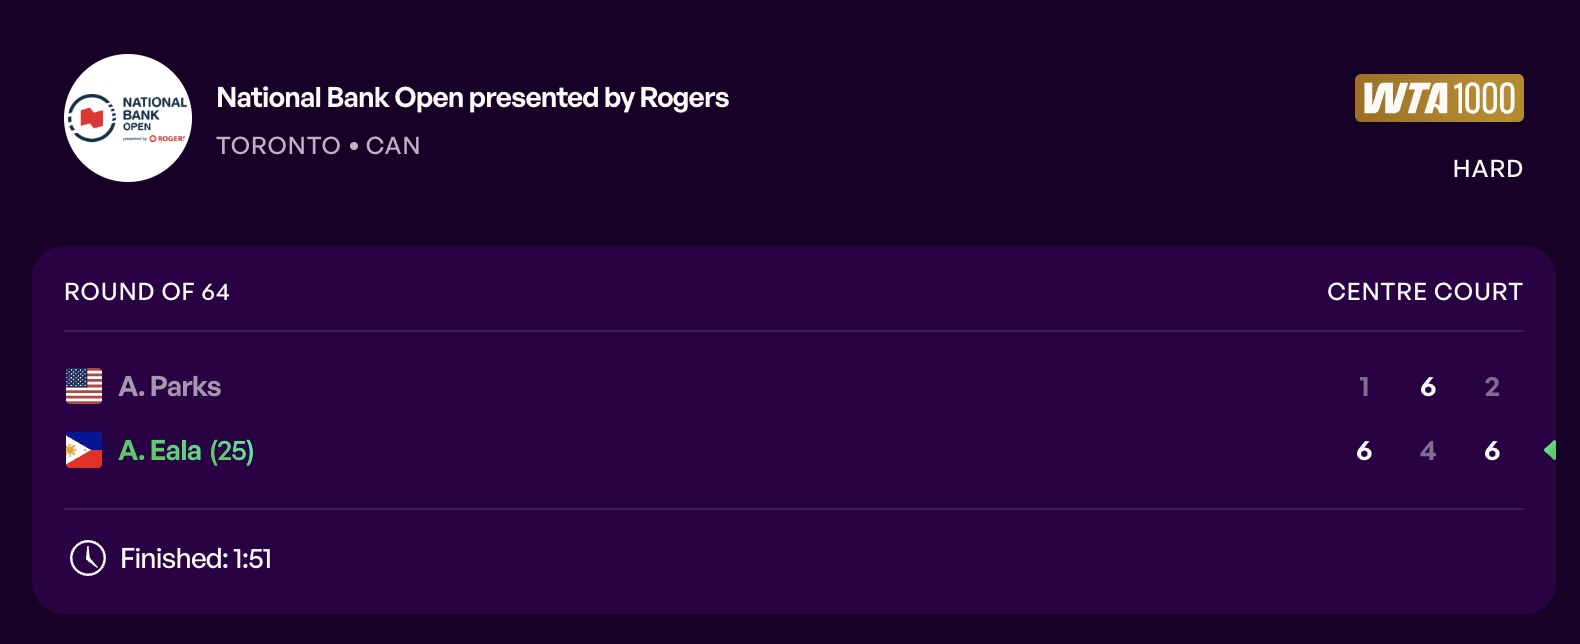The width and height of the screenshot is (1580, 644).
Task: Click the WTA 1000 badge
Action: 1439,98
